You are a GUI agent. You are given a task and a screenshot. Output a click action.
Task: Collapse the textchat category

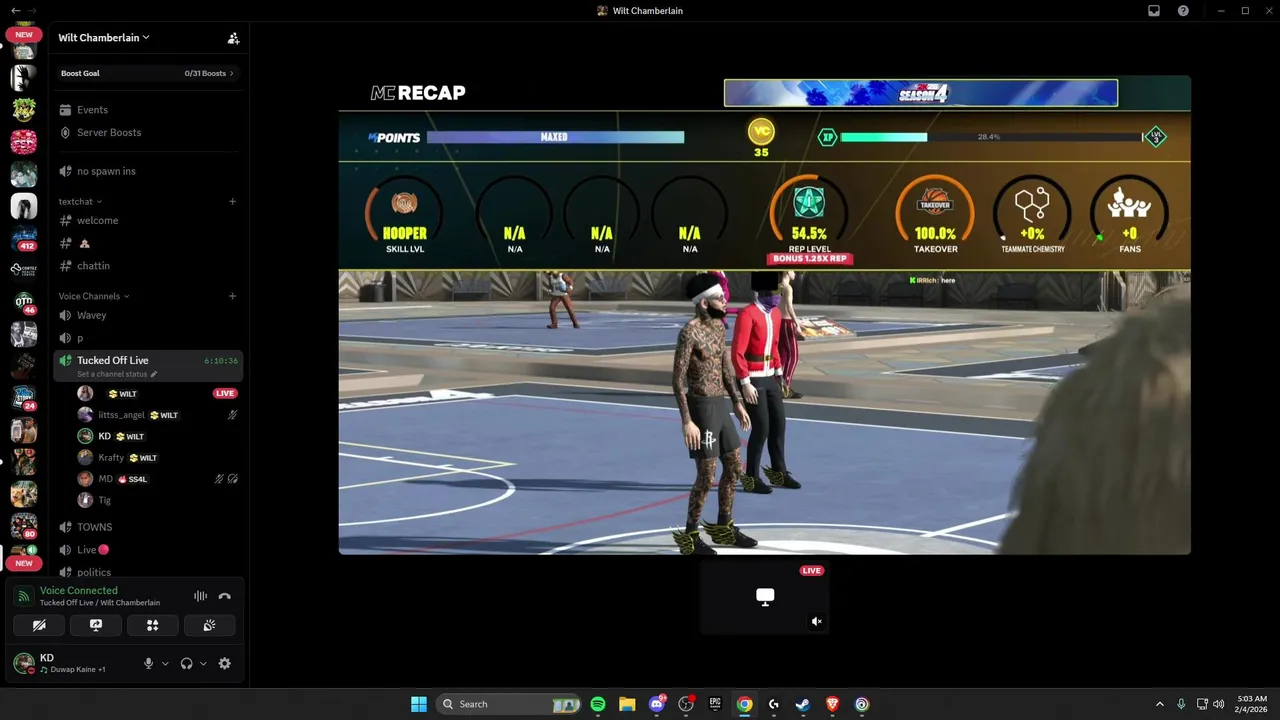coord(80,202)
